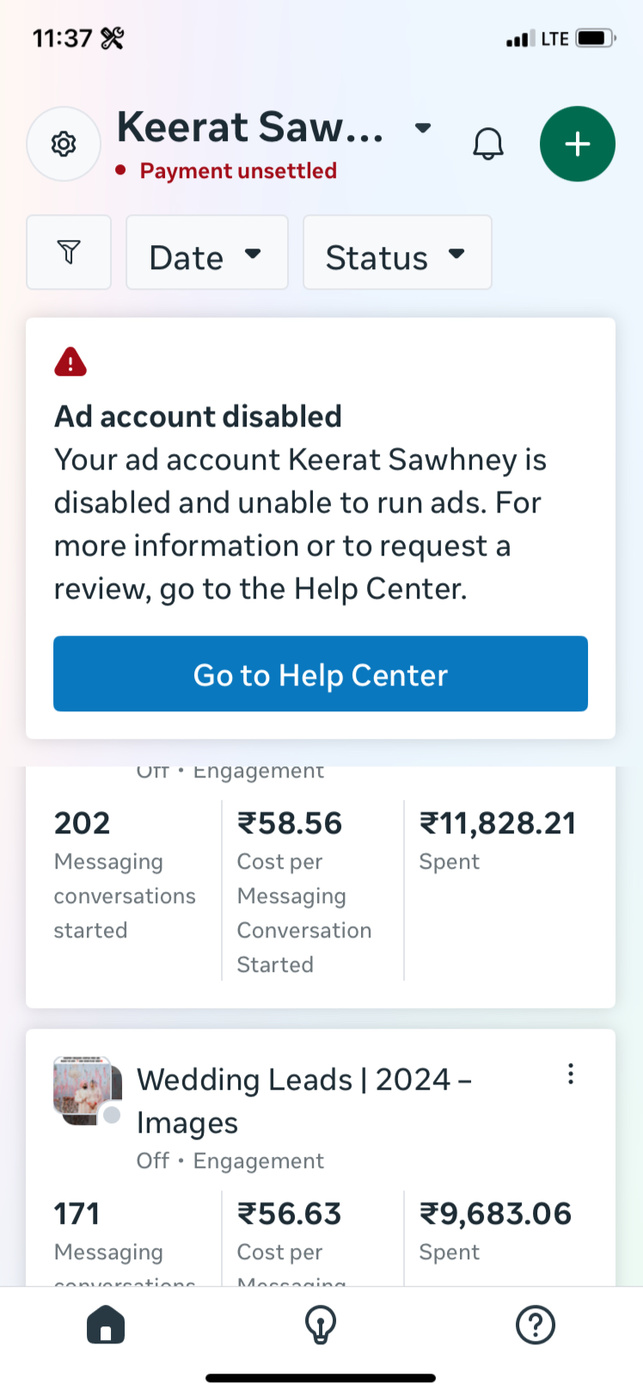
Task: Tap the Payment unsettled status text
Action: click(238, 171)
